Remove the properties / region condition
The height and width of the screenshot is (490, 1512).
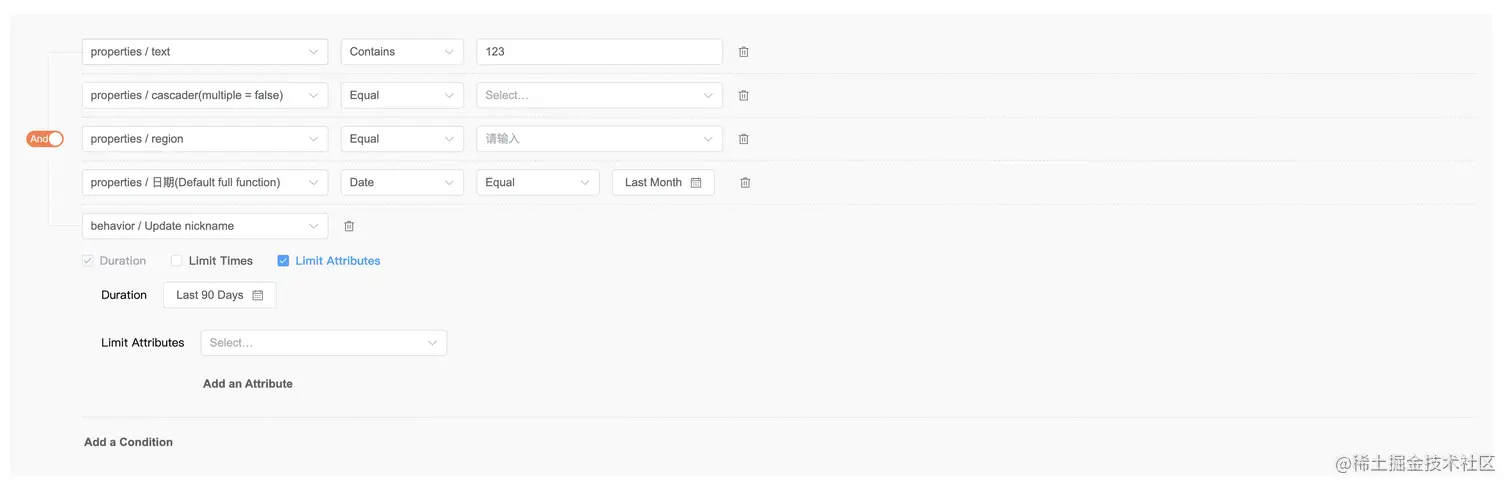743,139
